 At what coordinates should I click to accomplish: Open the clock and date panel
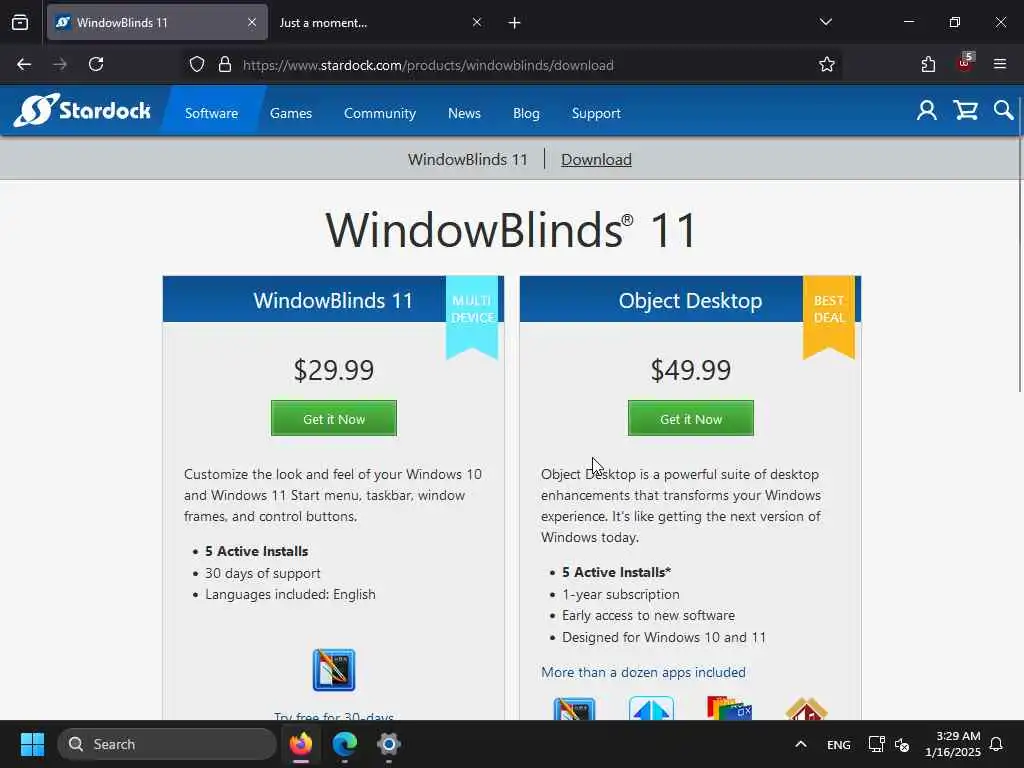coord(953,744)
